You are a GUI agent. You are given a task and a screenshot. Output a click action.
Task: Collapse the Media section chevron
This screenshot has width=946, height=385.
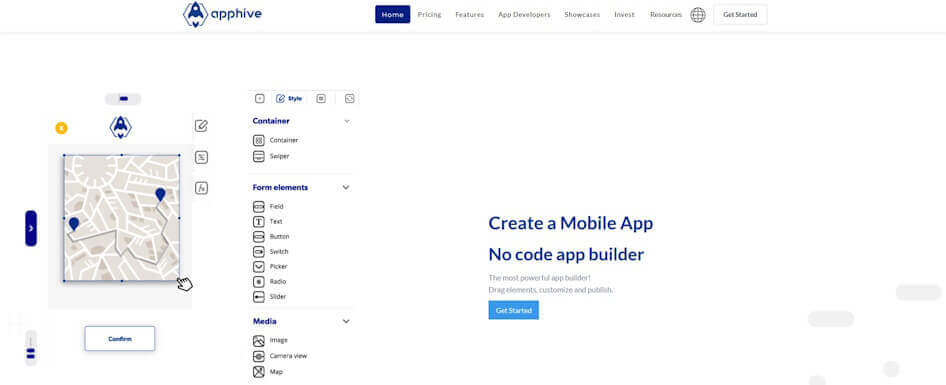pos(346,322)
